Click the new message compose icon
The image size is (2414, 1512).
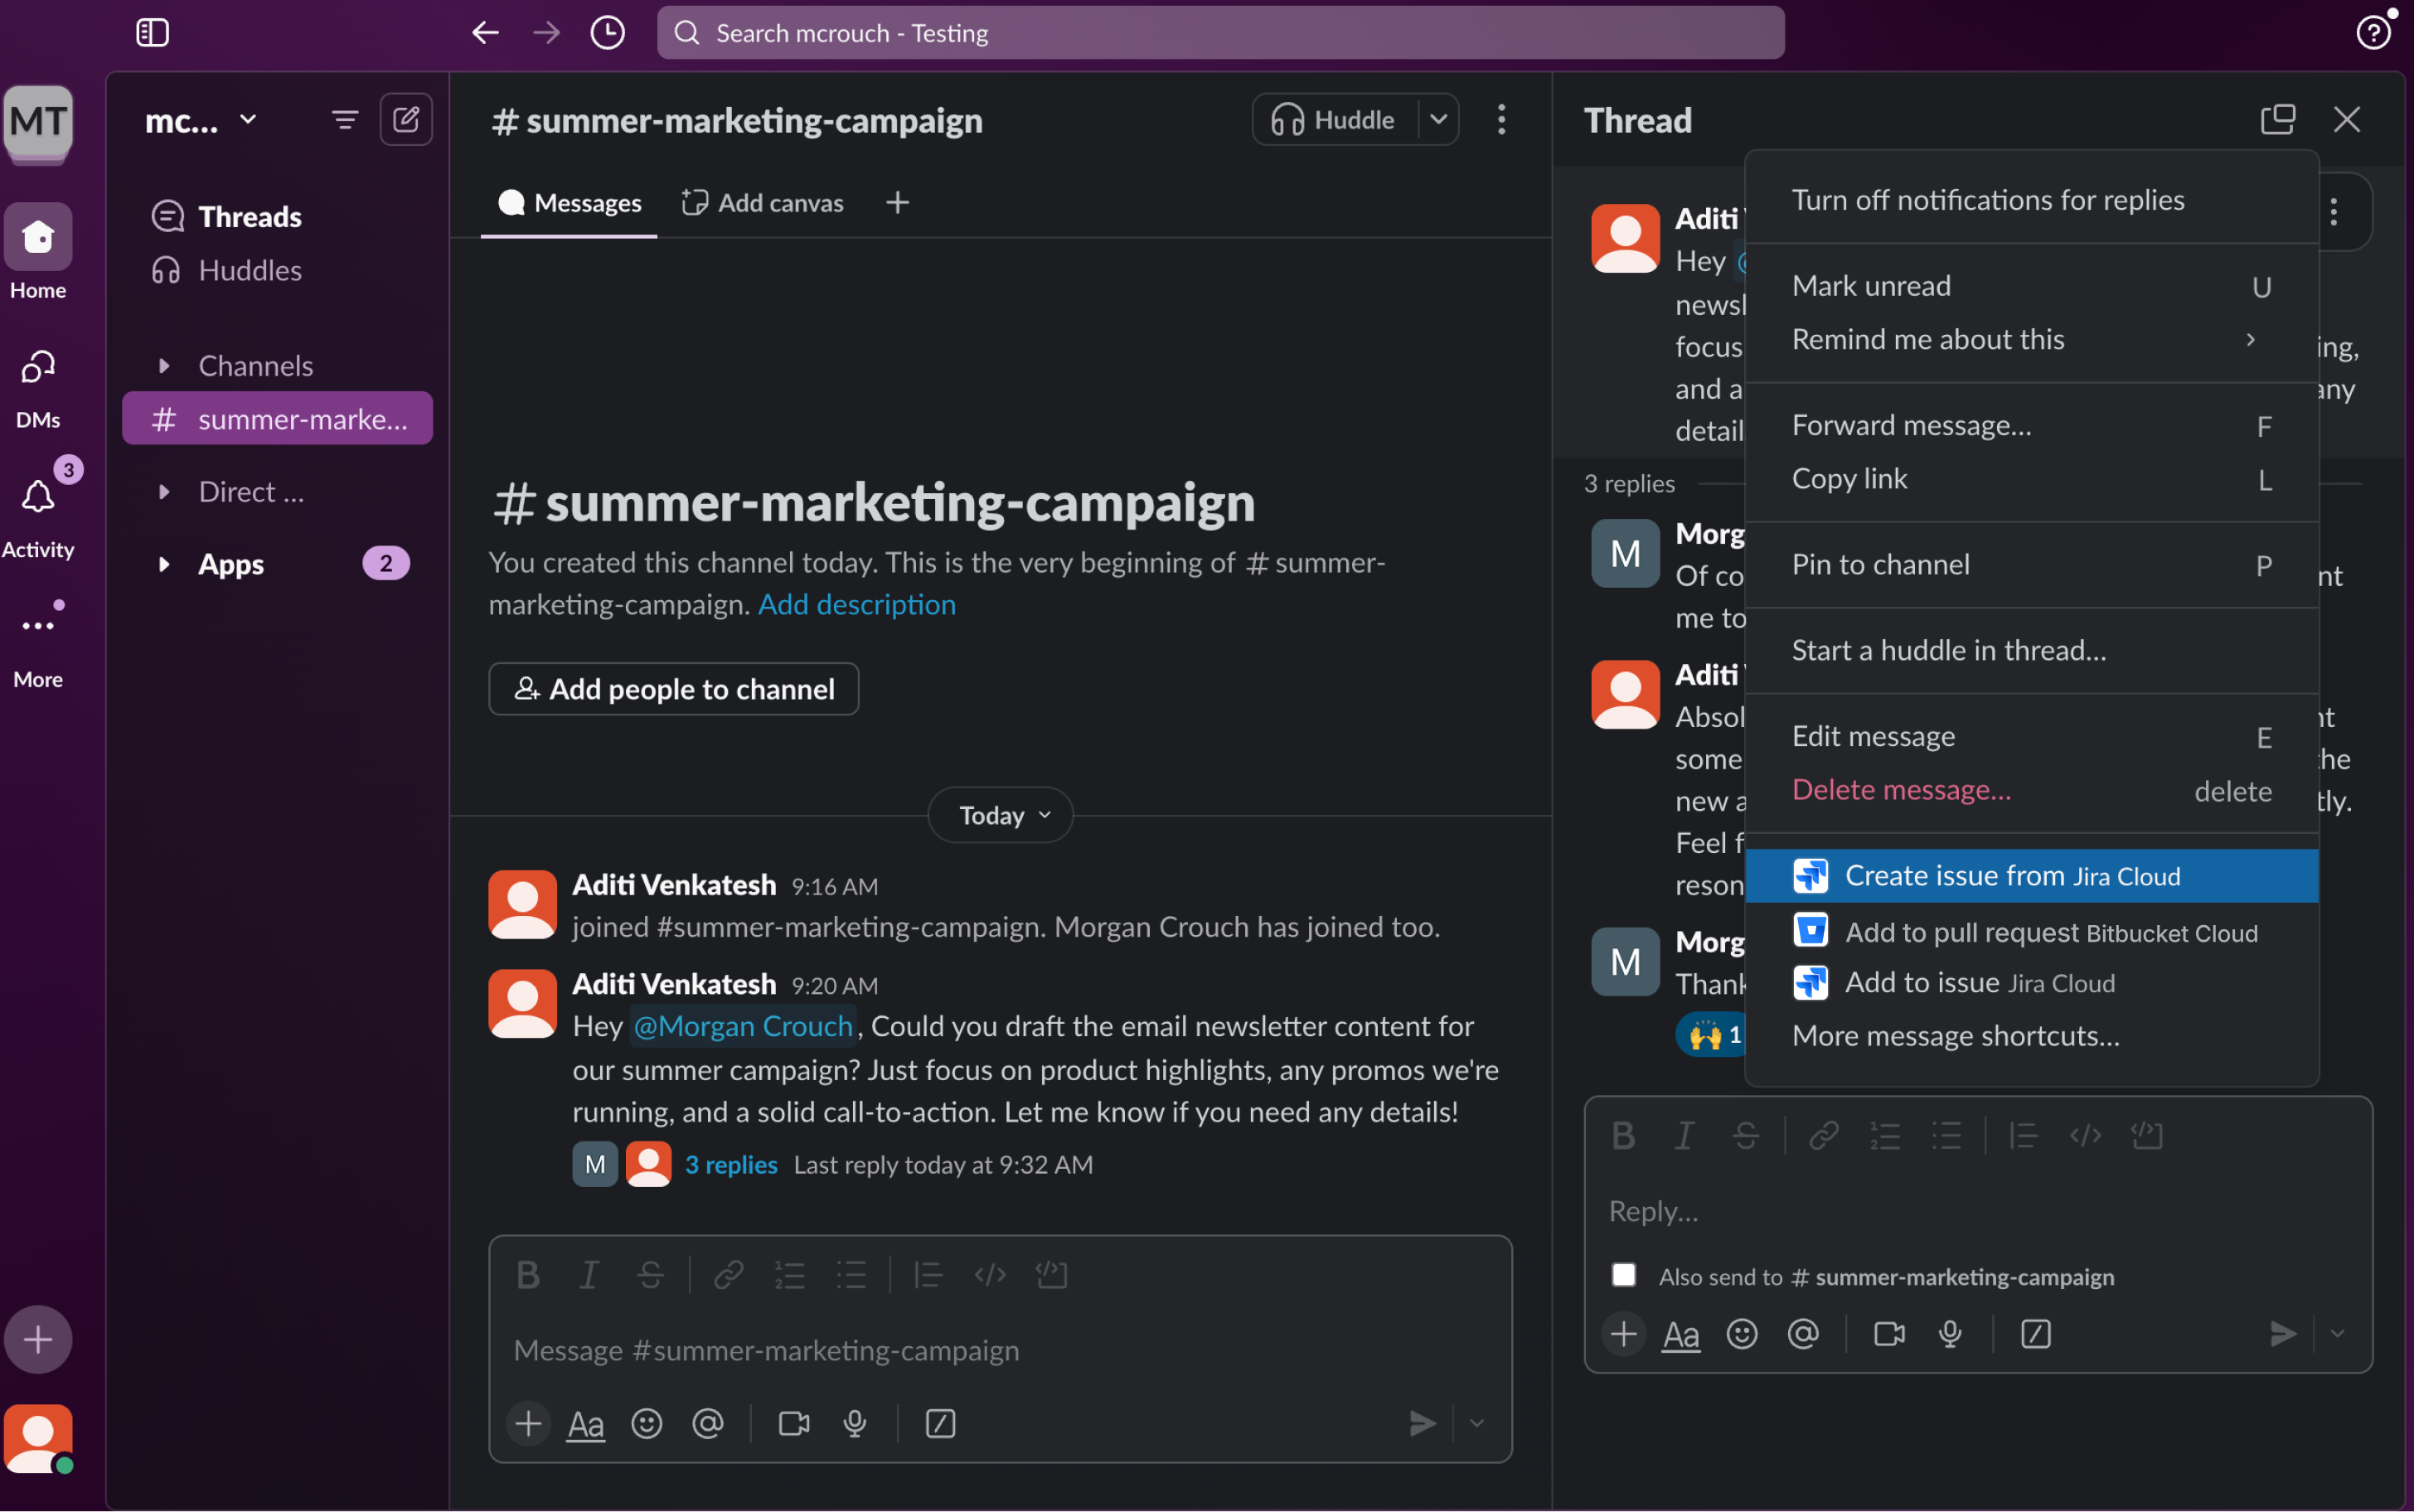[x=406, y=120]
